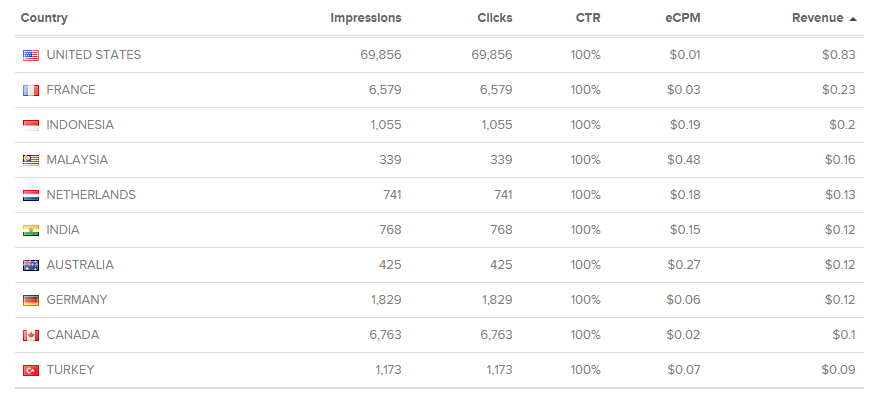Select the TURKEY row revenue value
The width and height of the screenshot is (876, 402).
839,370
